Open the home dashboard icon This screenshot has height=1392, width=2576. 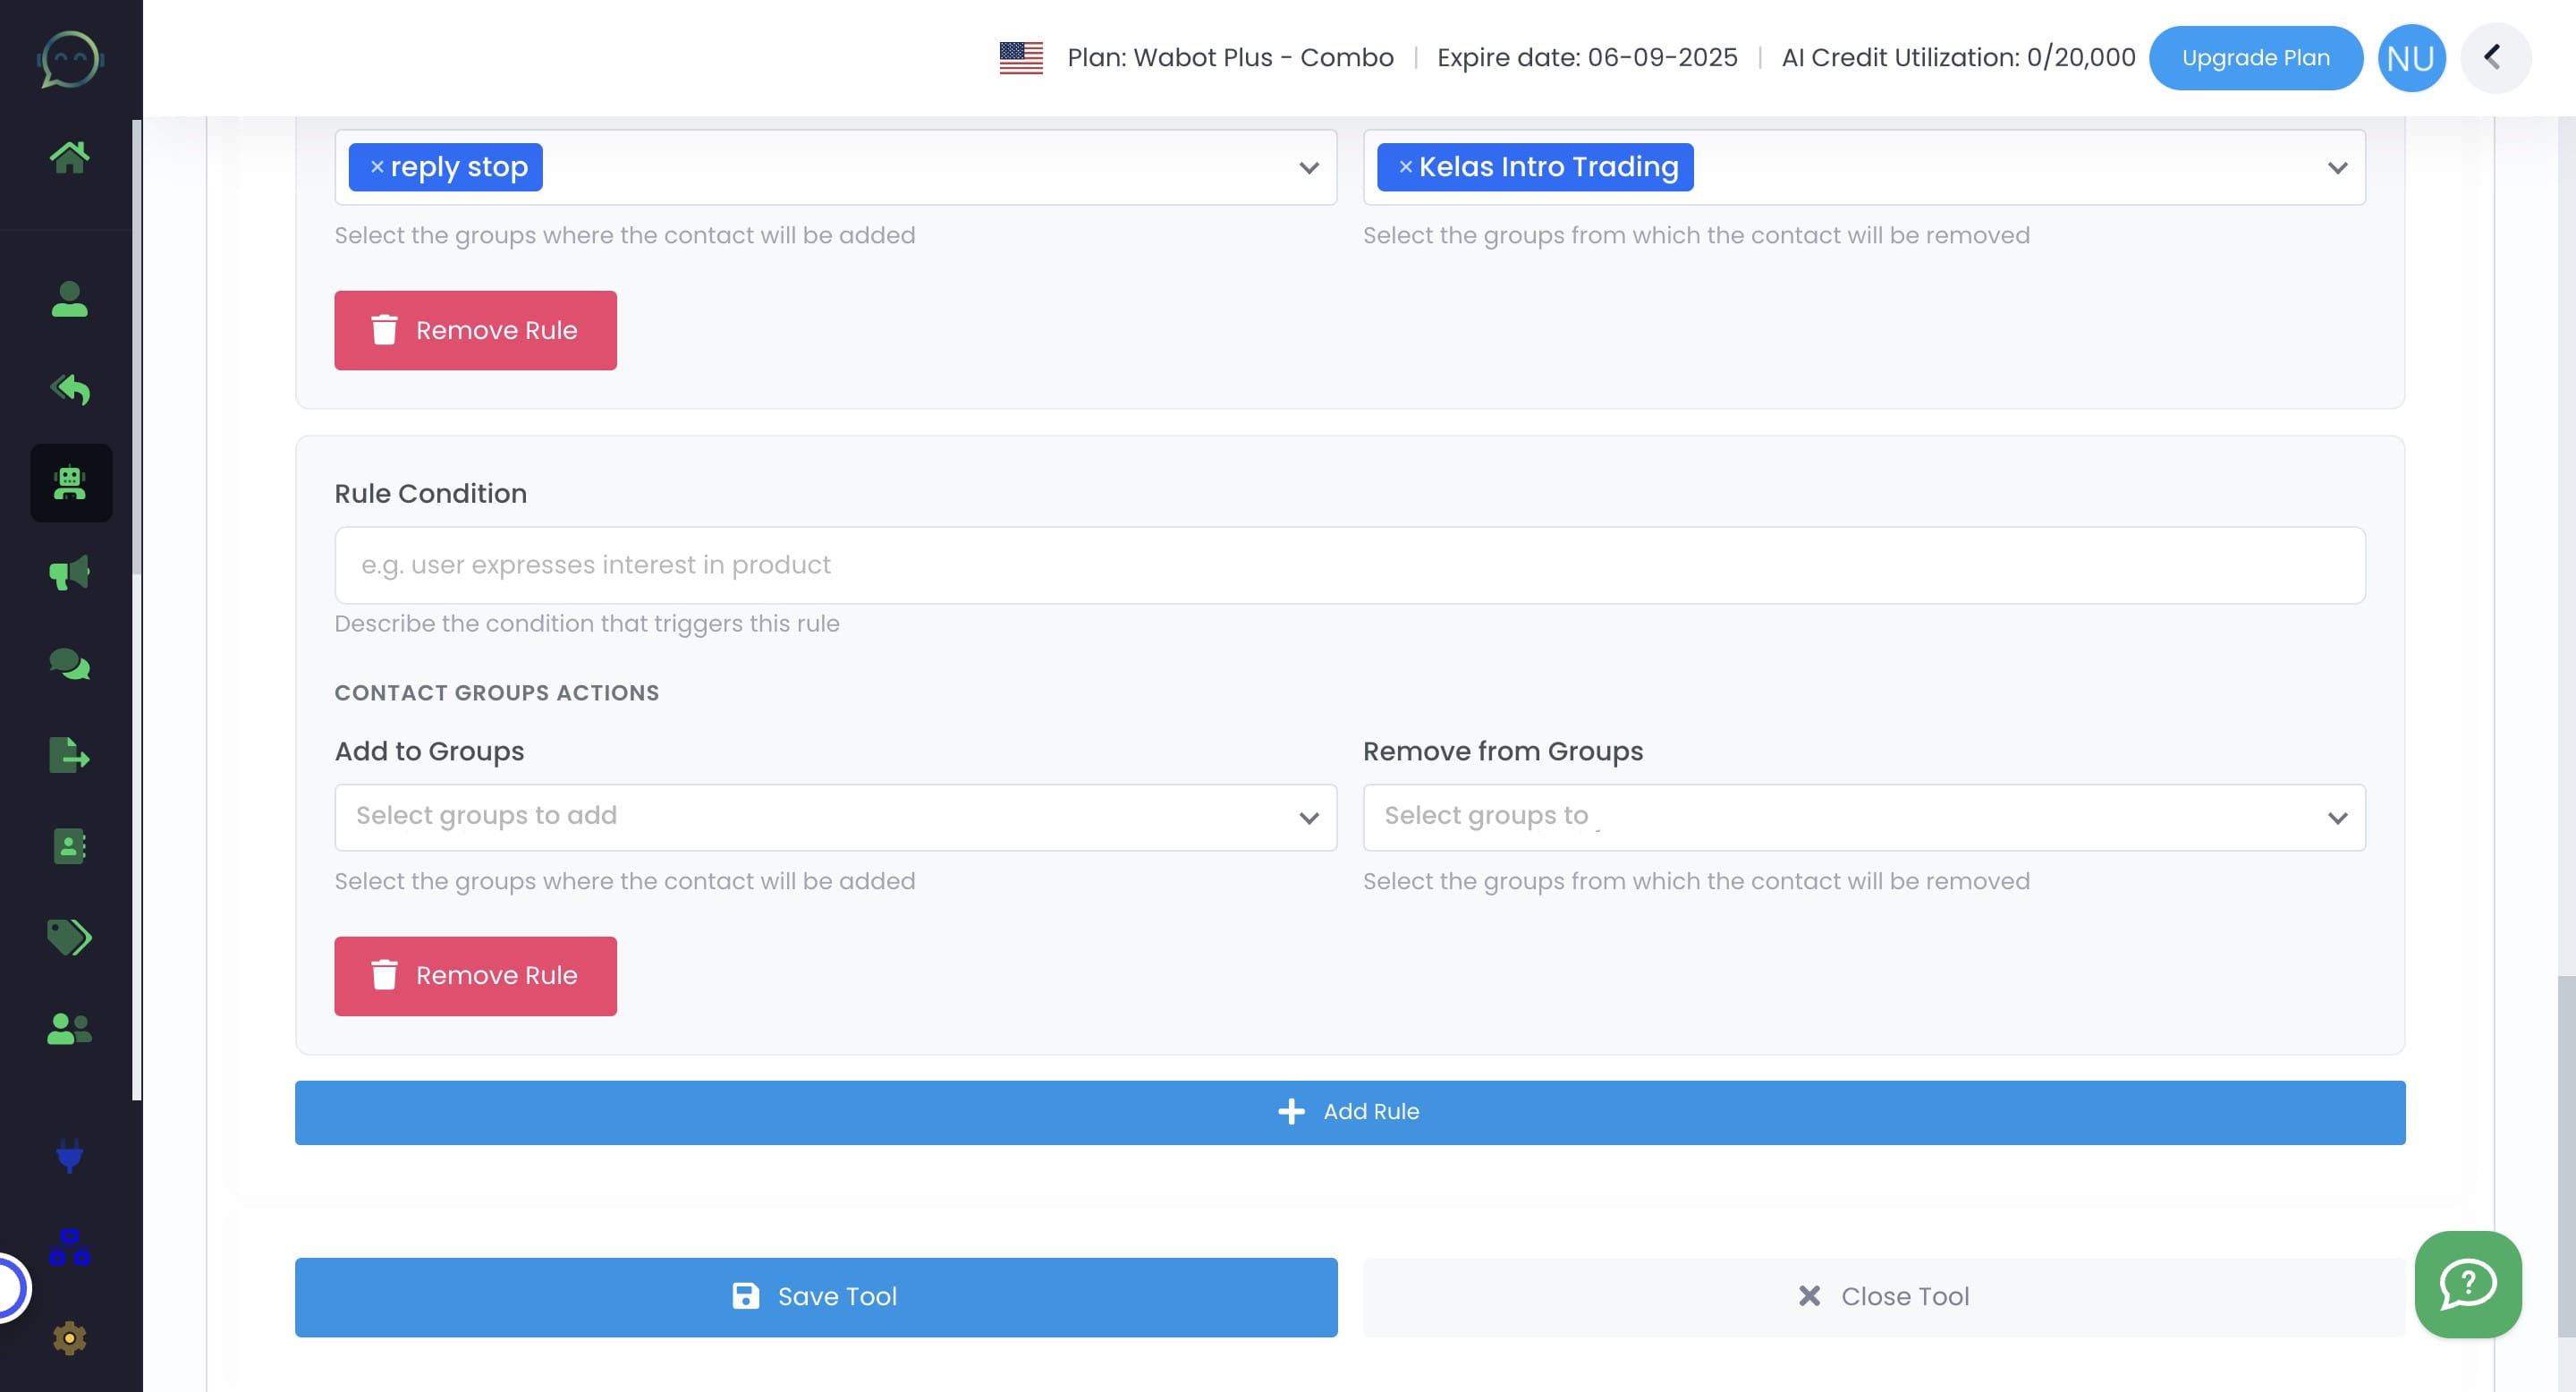[x=69, y=156]
